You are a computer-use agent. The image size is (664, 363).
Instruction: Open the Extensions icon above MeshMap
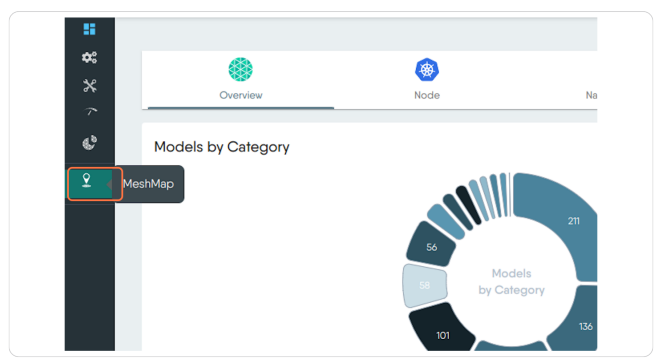click(x=89, y=143)
